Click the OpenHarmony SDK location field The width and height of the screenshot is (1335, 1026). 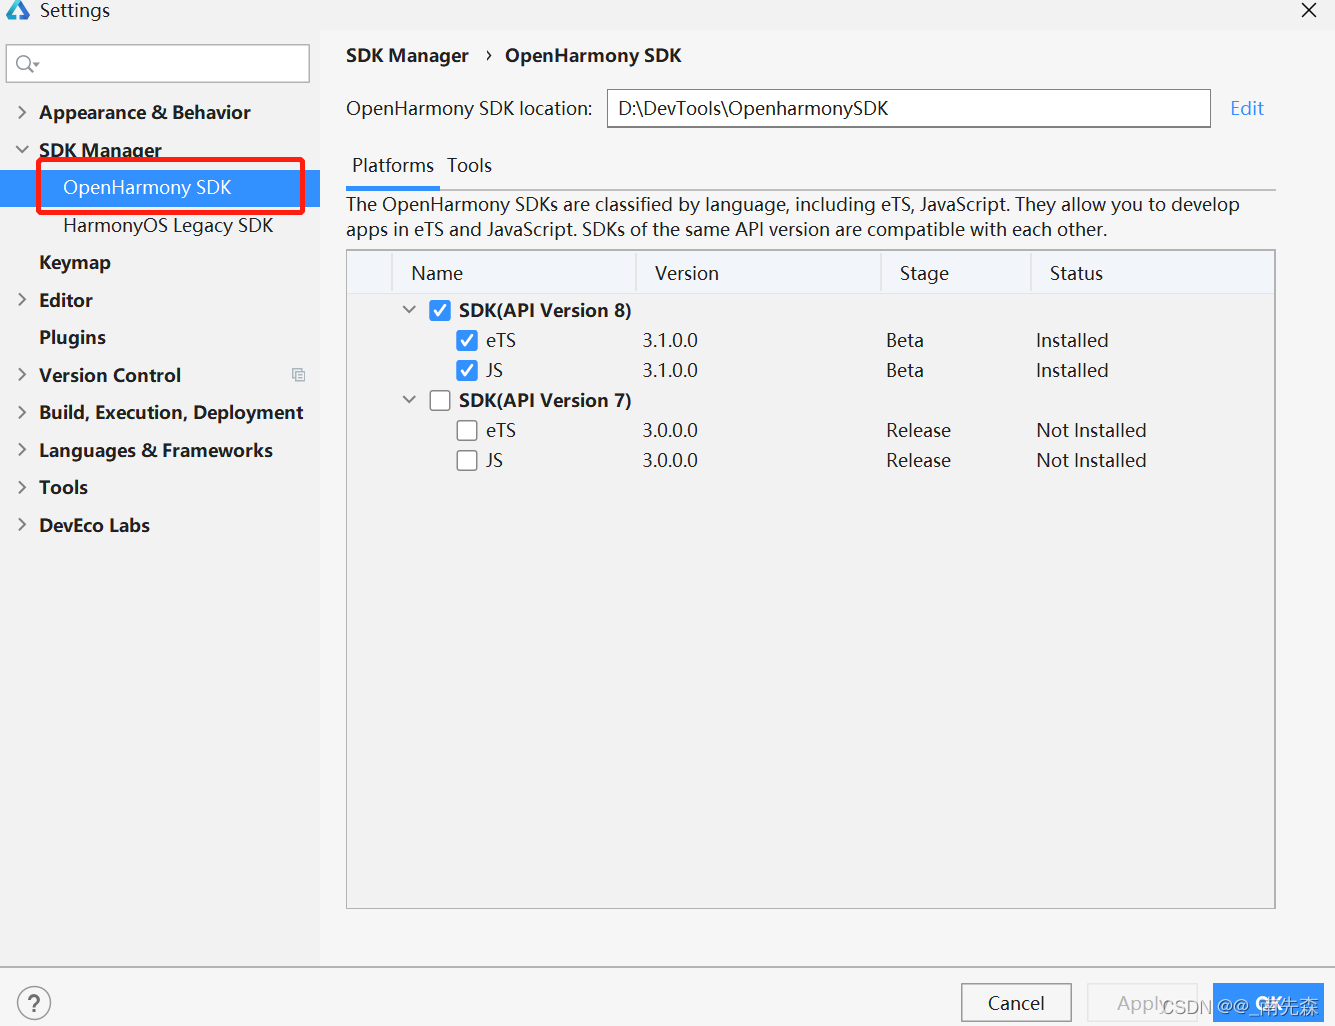point(908,108)
